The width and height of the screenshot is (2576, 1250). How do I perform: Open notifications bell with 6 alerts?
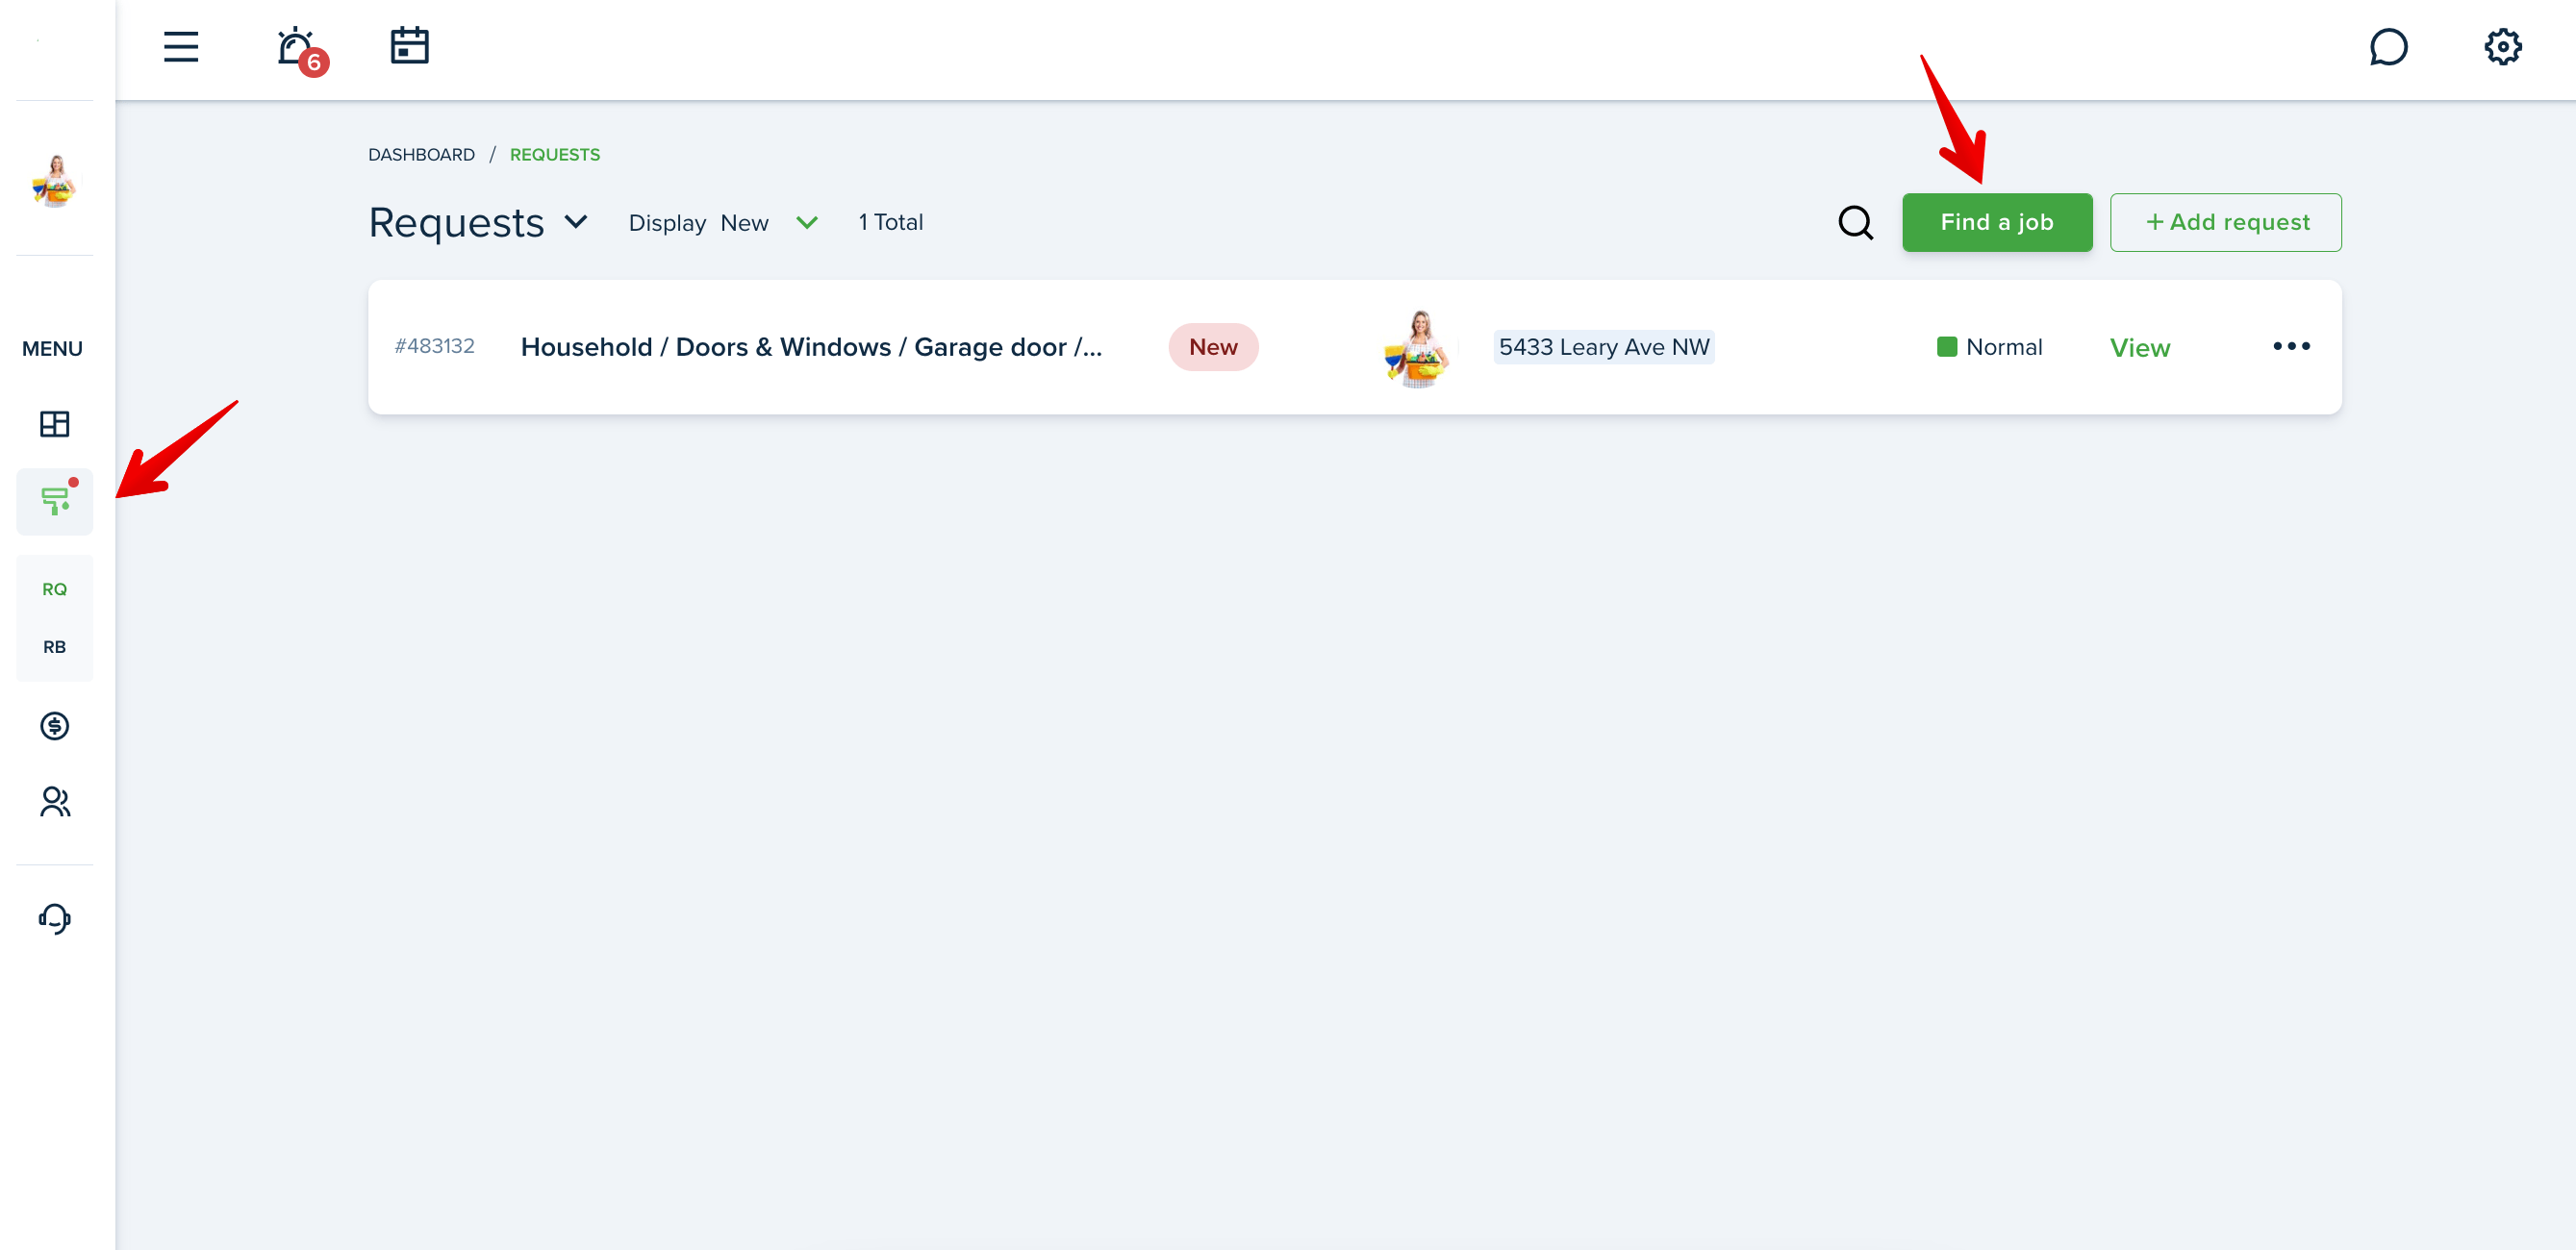tap(301, 49)
